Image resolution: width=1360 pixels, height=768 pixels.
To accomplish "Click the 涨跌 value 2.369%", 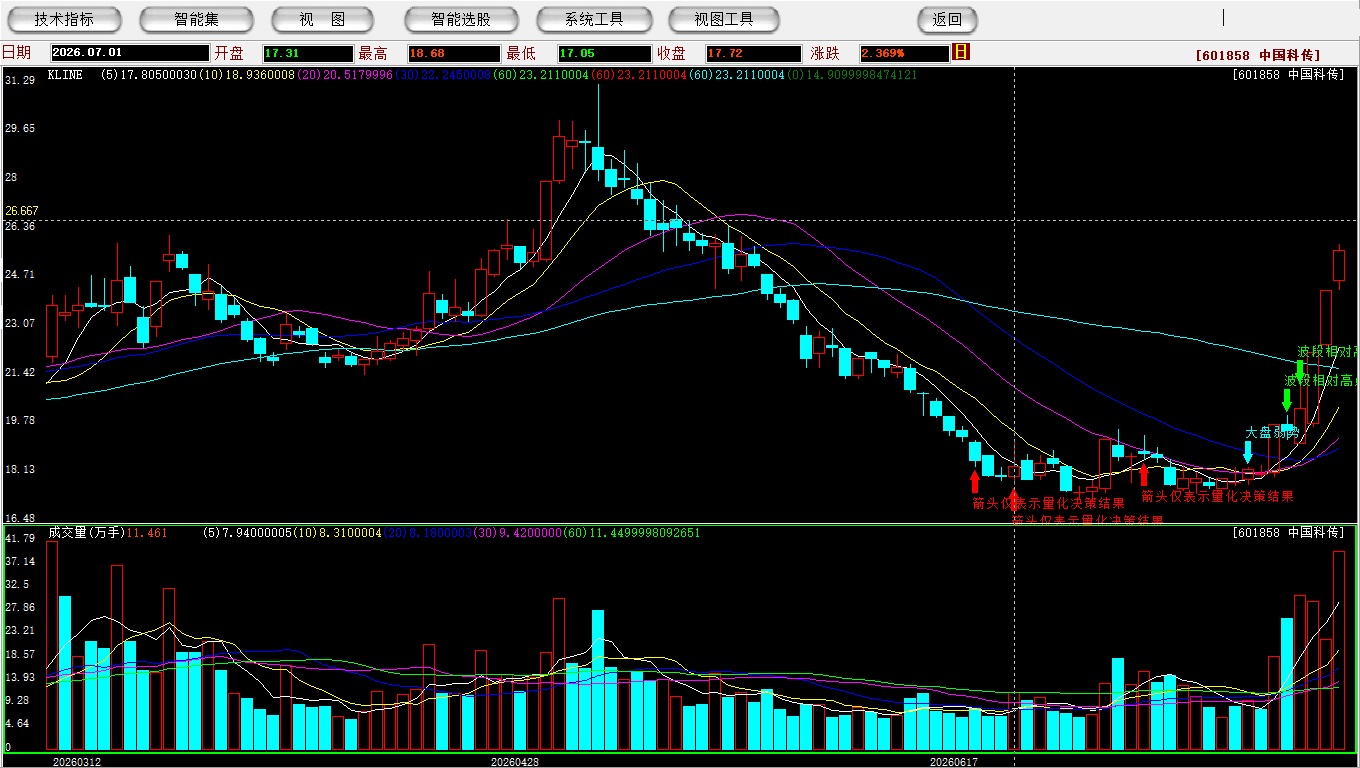I will [x=903, y=53].
